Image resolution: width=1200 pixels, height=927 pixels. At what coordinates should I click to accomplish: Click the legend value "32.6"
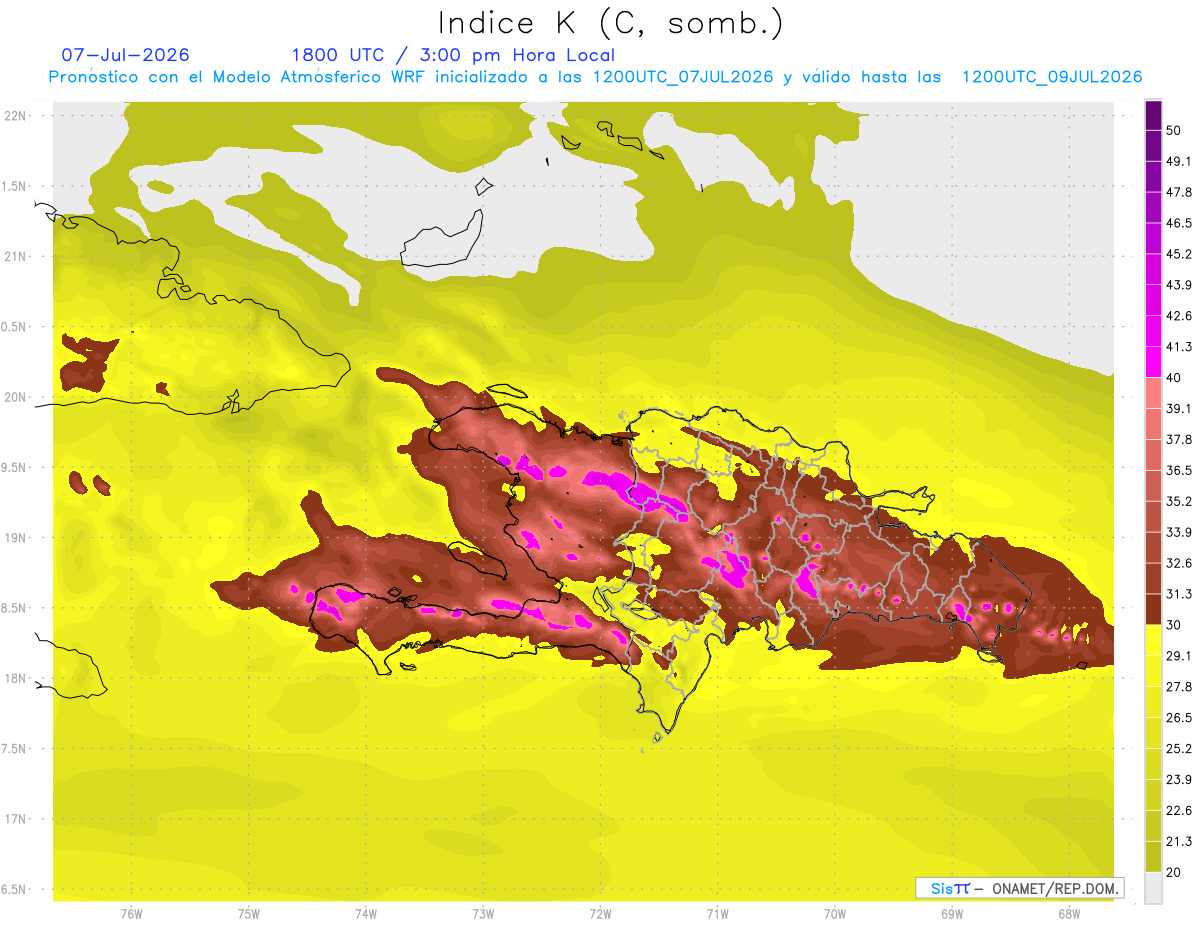click(1178, 563)
